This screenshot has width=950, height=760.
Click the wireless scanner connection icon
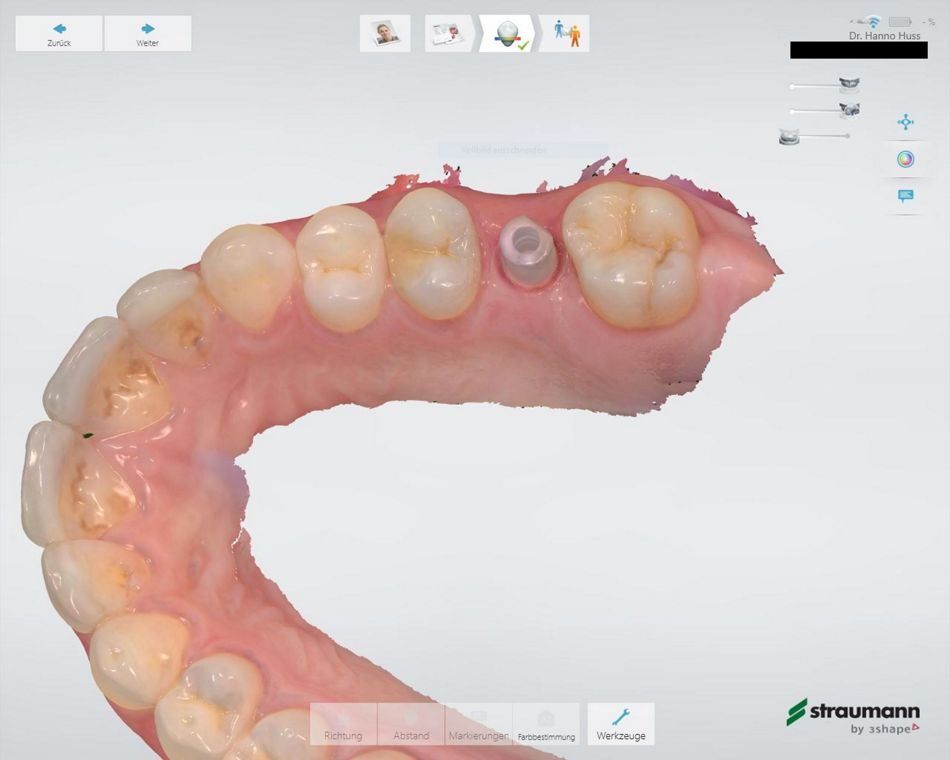point(872,22)
